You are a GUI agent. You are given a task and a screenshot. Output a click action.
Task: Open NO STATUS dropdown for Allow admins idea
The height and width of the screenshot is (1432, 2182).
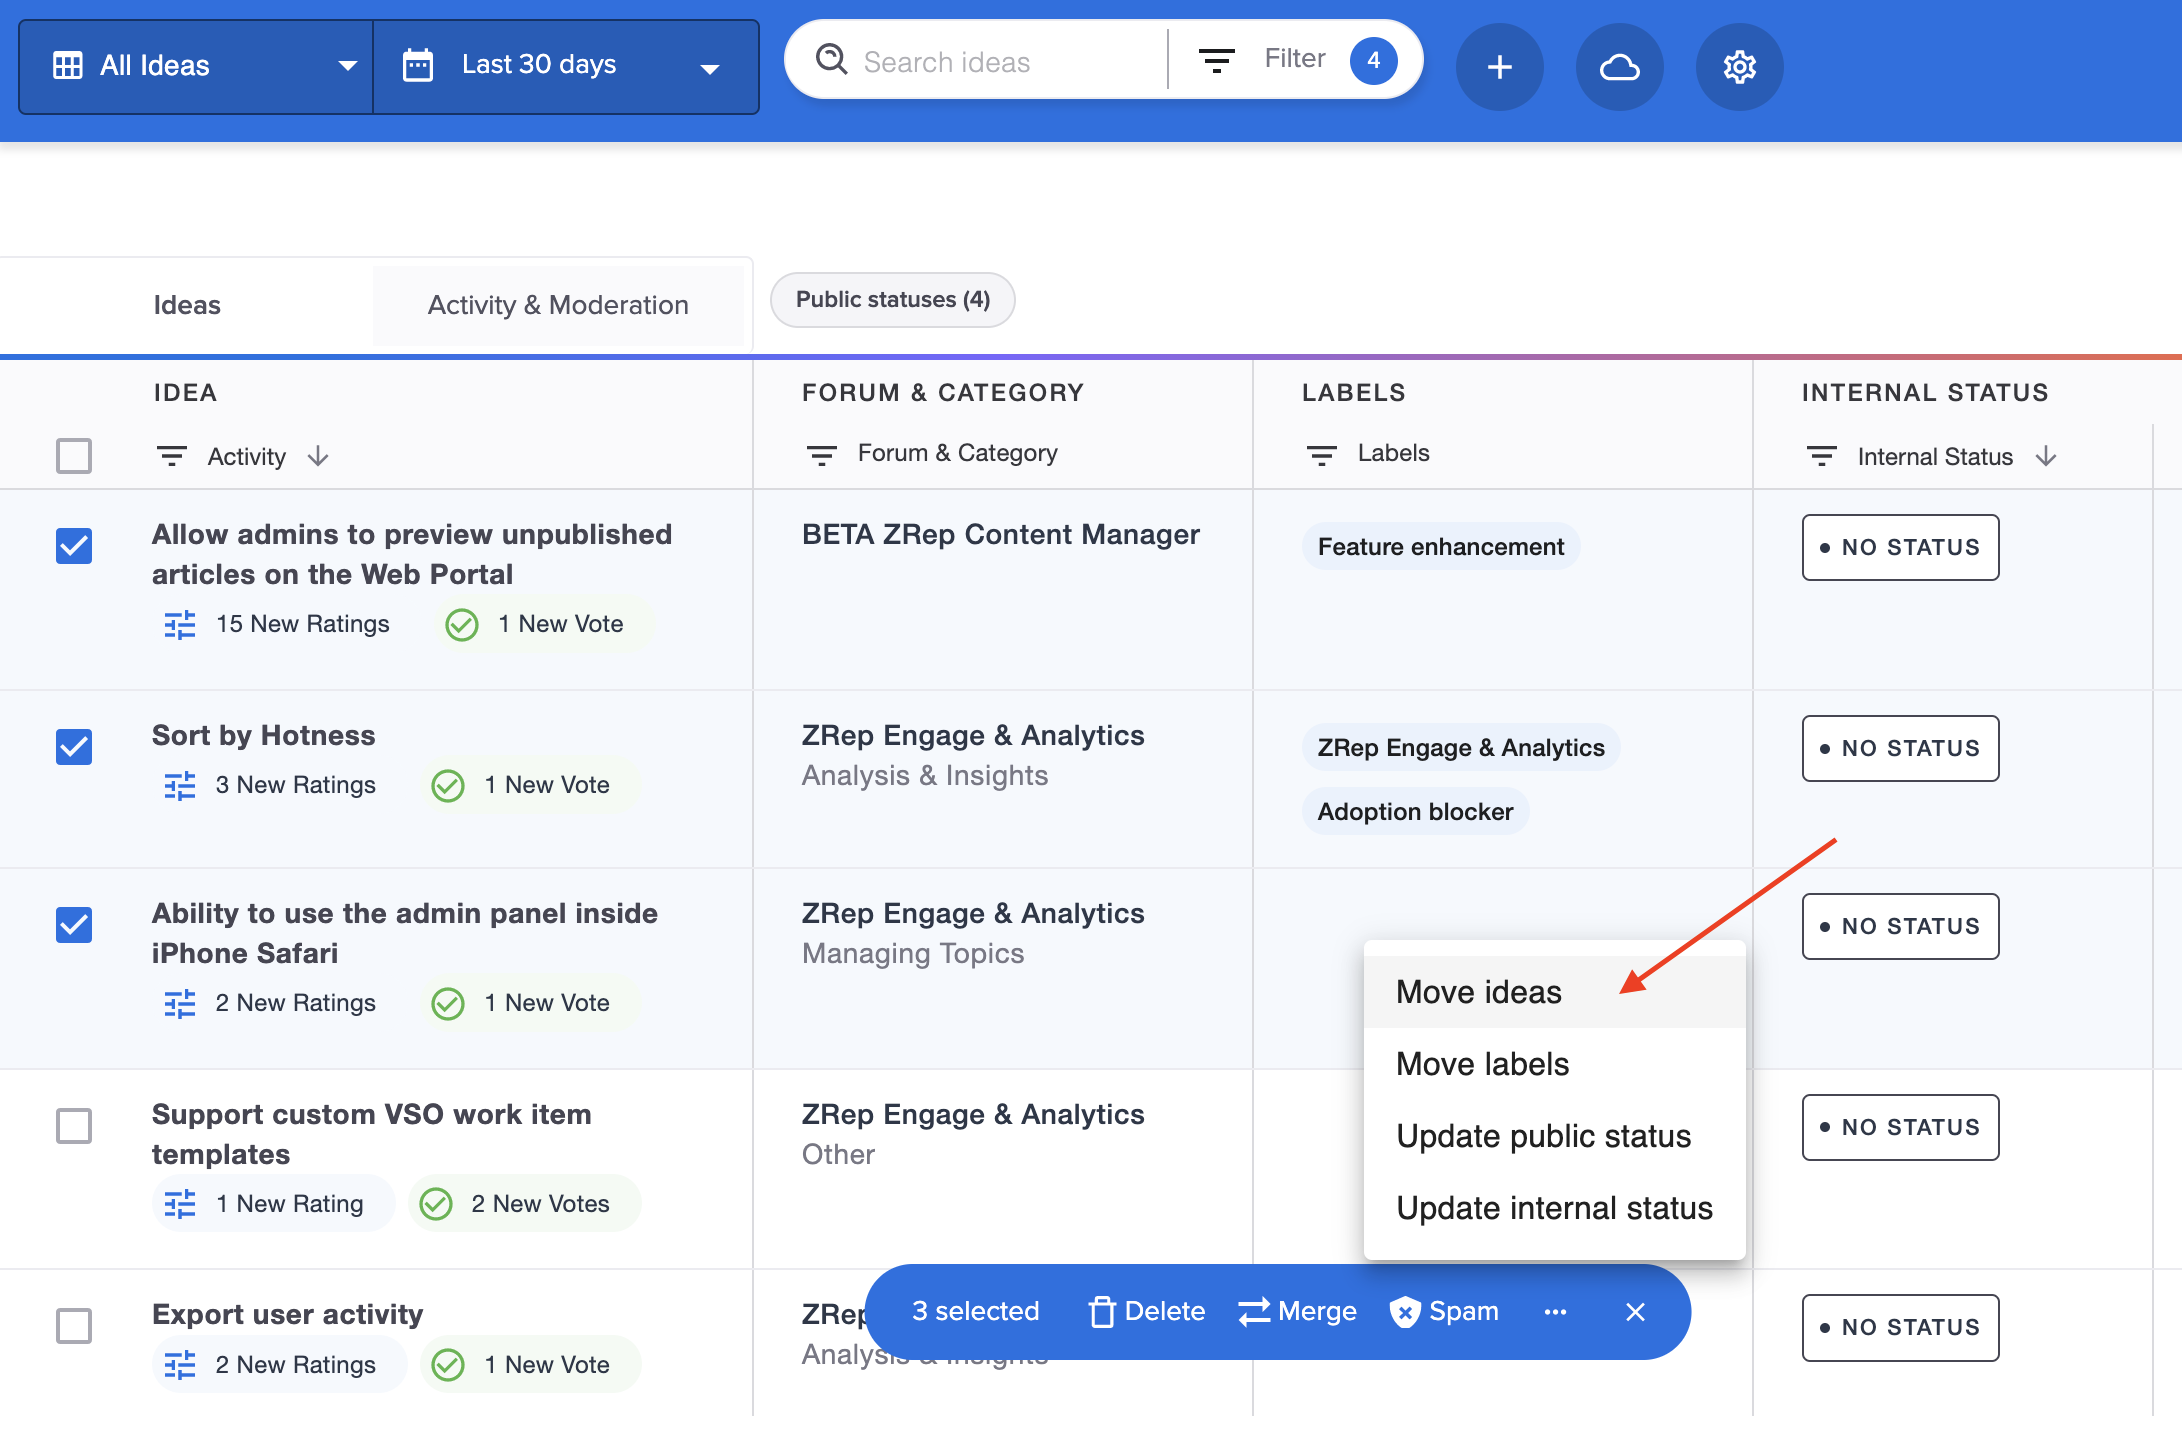coord(1900,547)
